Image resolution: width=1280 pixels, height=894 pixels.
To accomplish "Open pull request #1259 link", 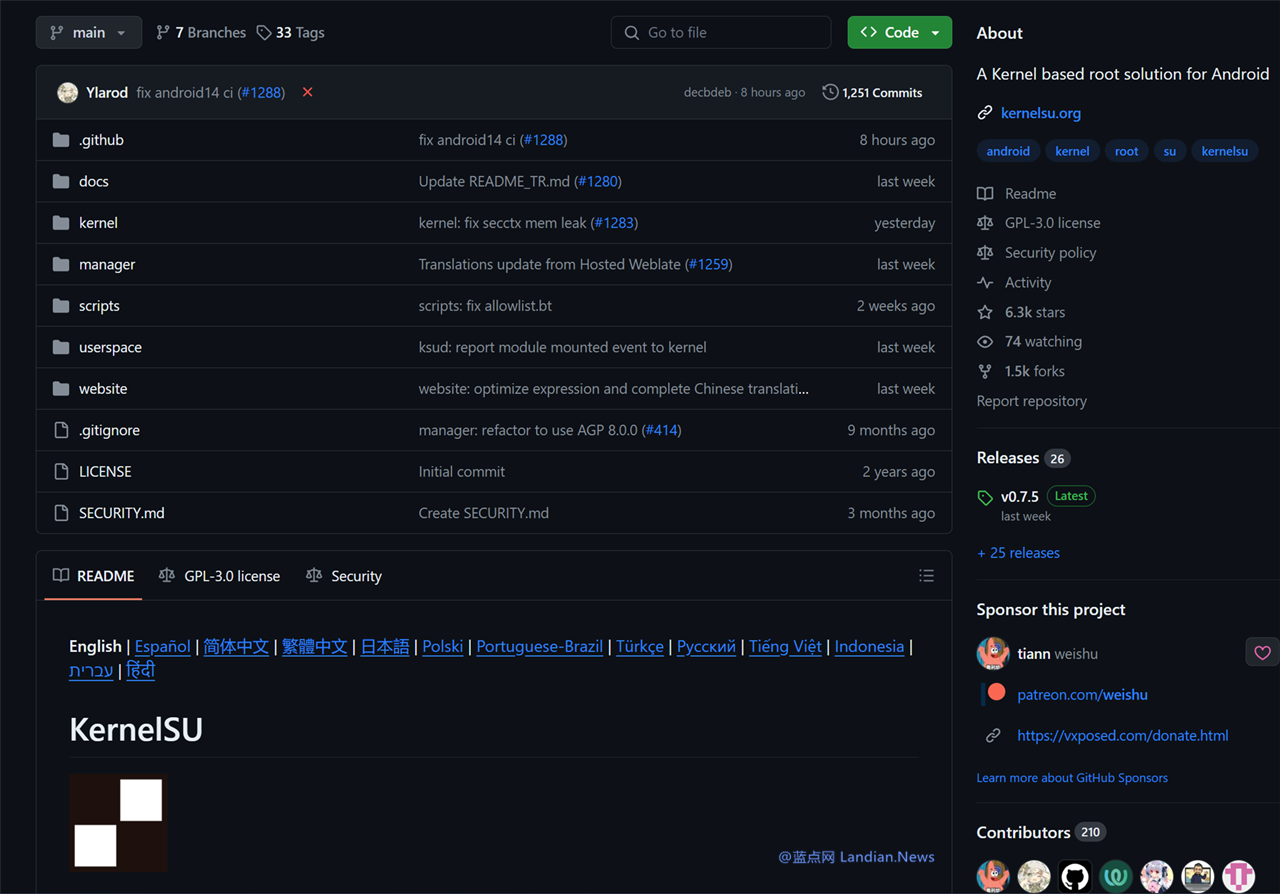I will pos(709,264).
